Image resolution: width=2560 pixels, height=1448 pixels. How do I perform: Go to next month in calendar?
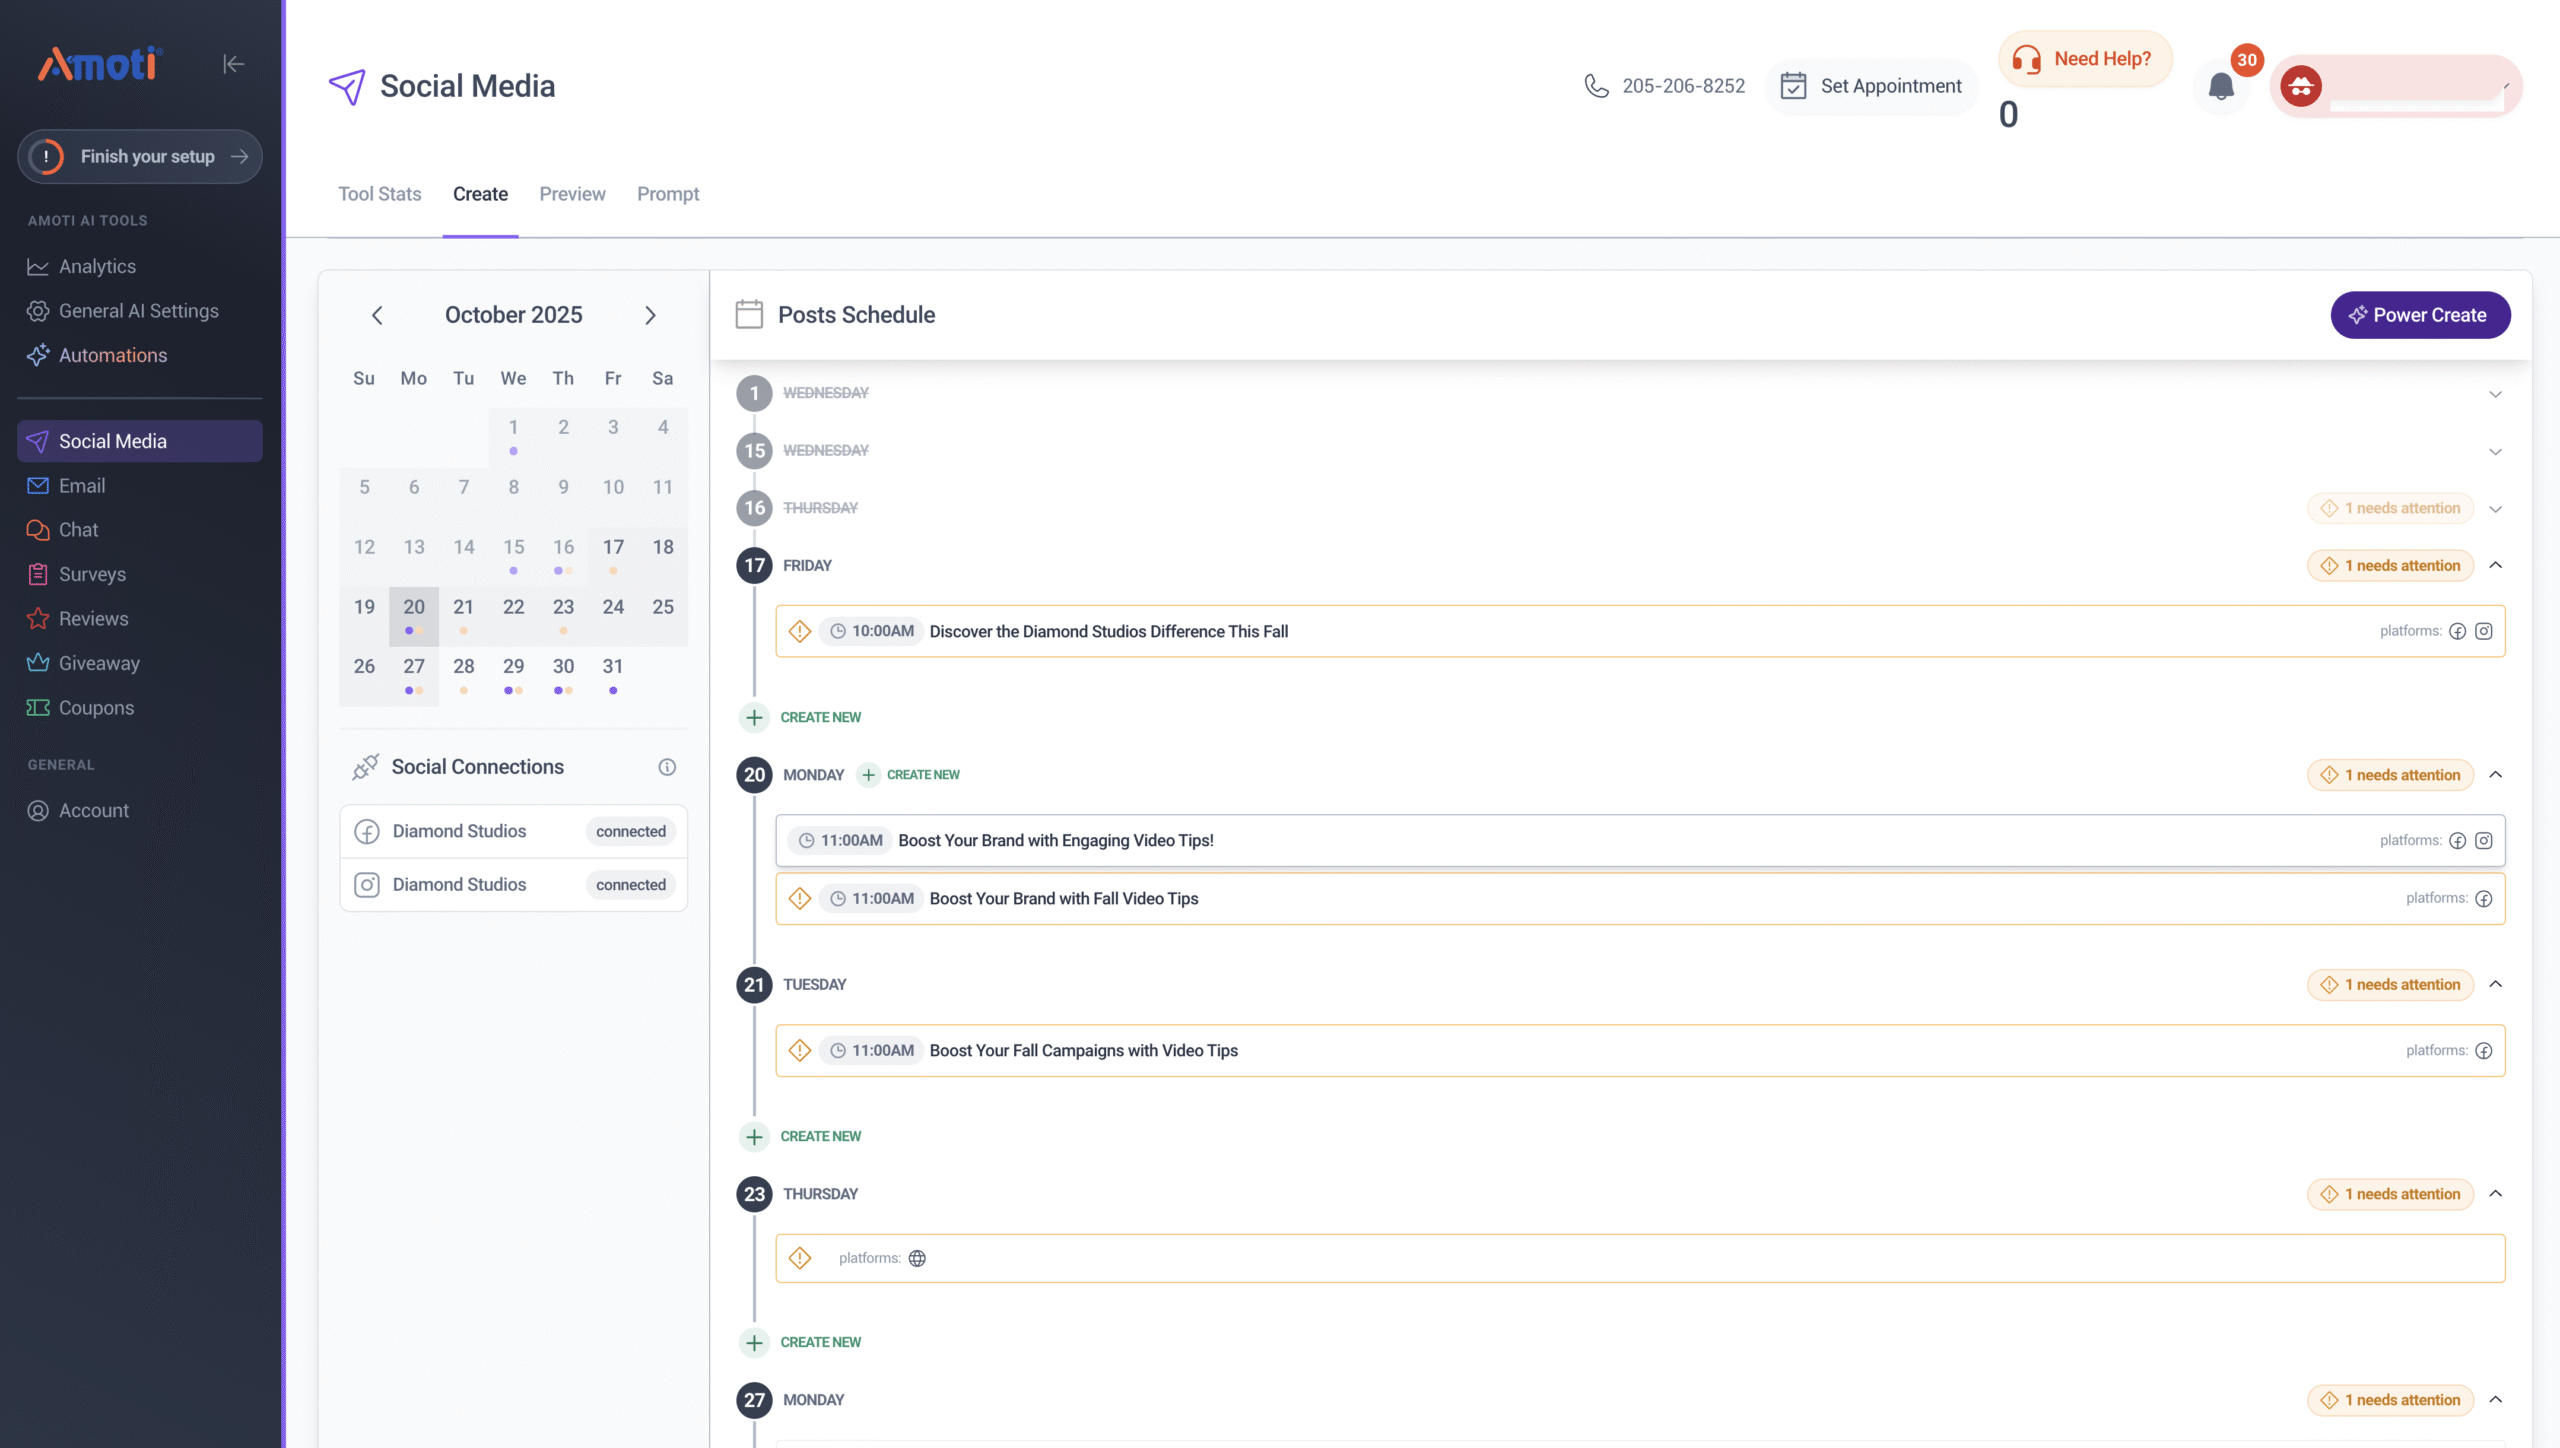[650, 315]
